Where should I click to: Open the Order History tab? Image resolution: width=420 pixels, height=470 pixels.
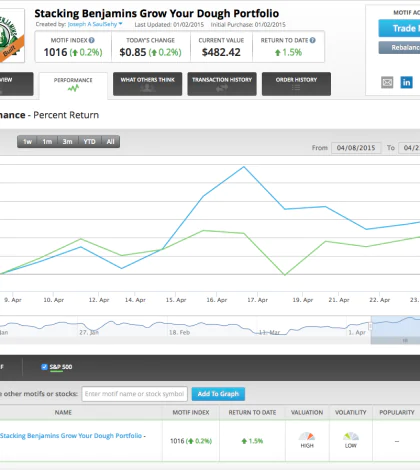pos(296,84)
